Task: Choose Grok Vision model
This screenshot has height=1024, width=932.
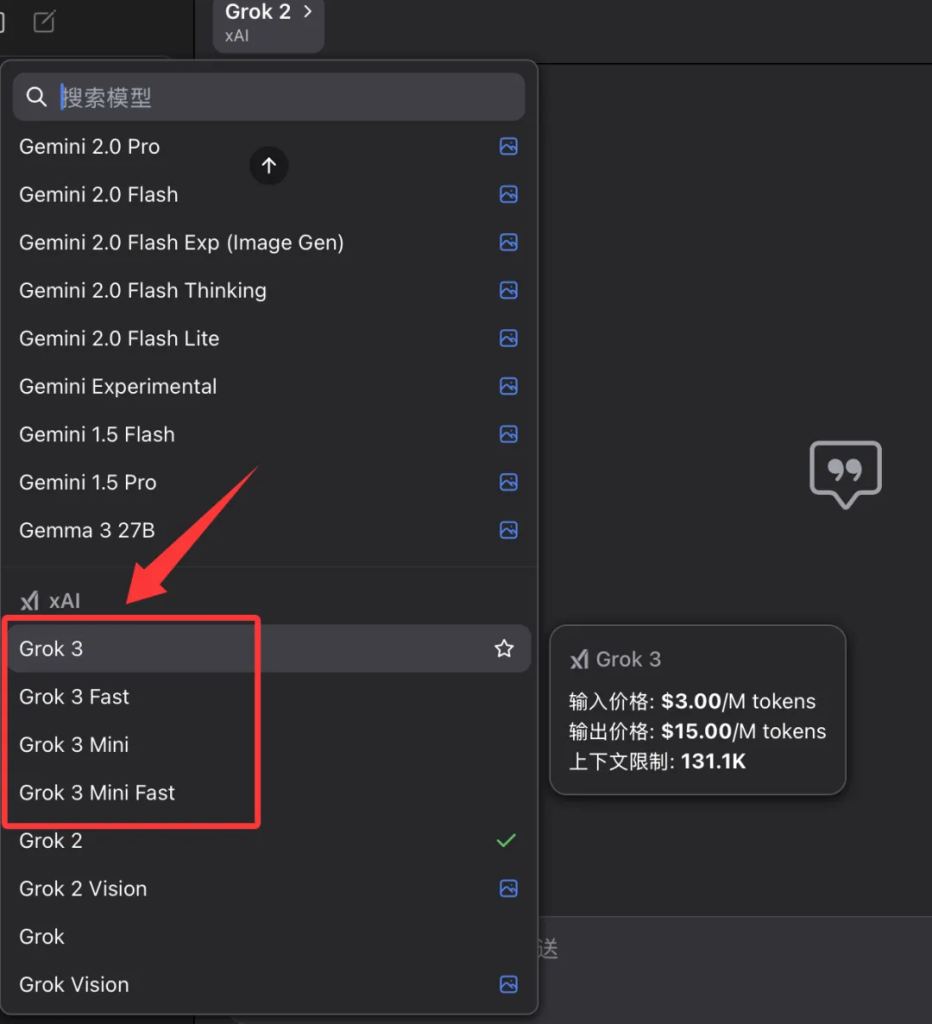Action: (268, 985)
